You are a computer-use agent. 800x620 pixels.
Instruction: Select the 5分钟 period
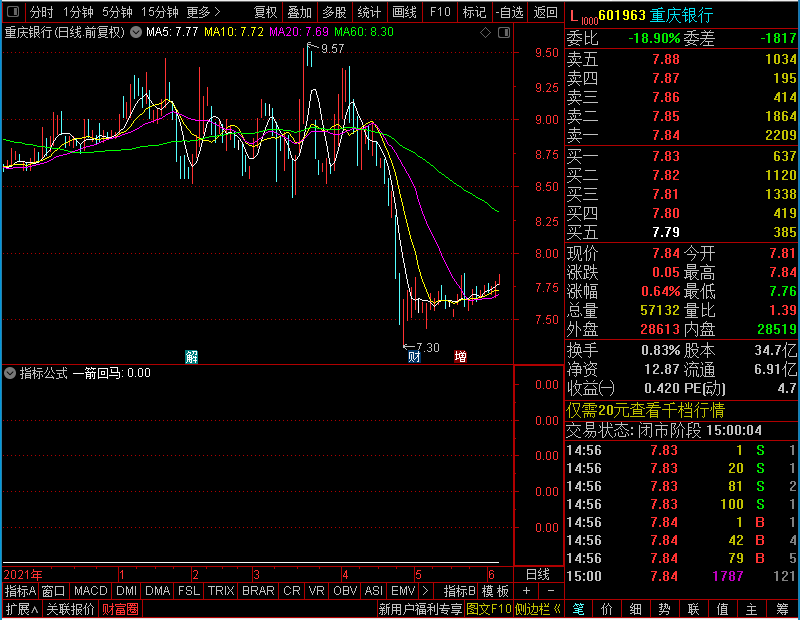117,12
